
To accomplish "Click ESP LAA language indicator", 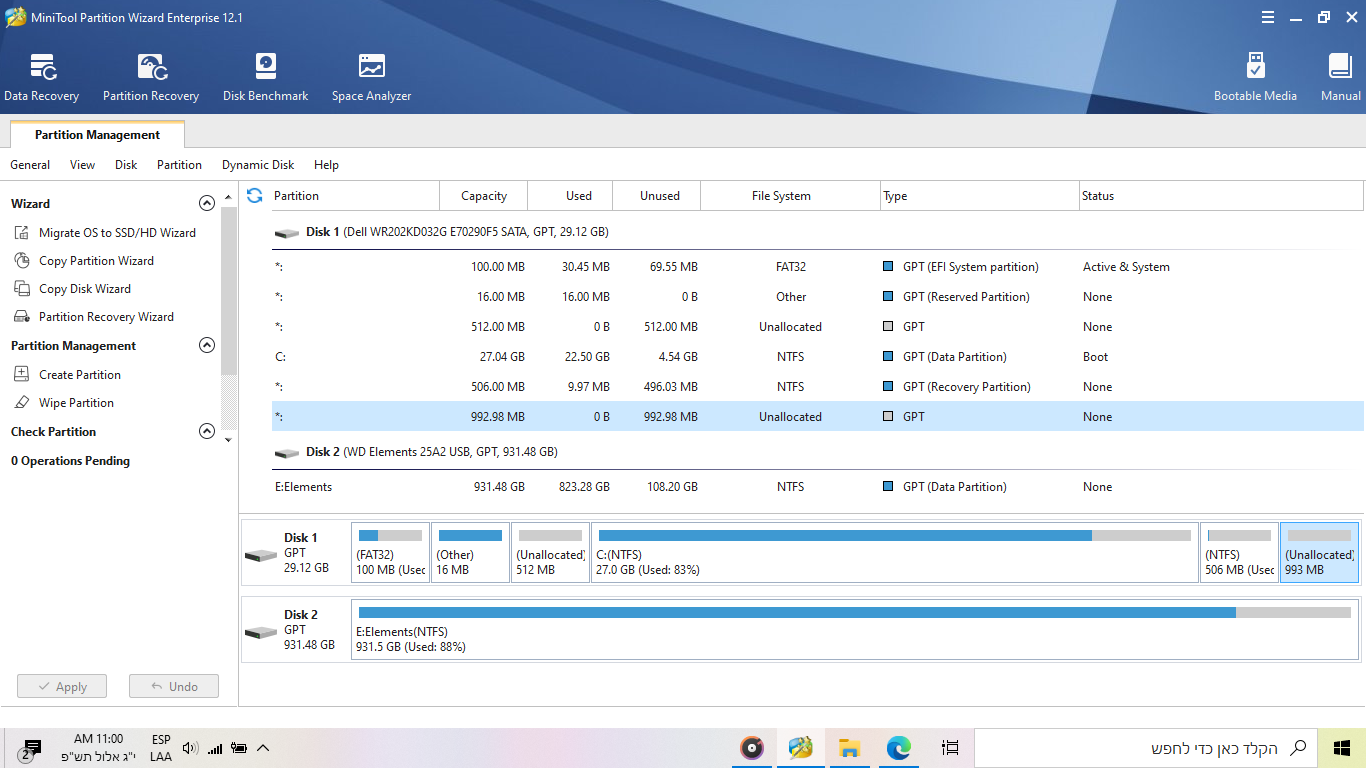I will coord(161,748).
